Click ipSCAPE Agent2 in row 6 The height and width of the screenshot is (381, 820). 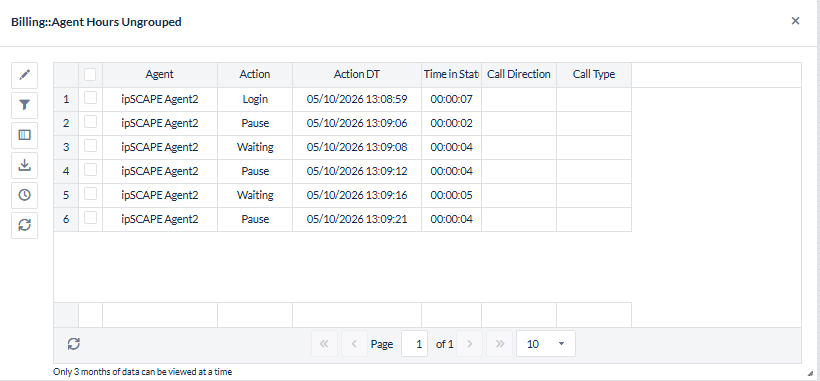point(160,220)
